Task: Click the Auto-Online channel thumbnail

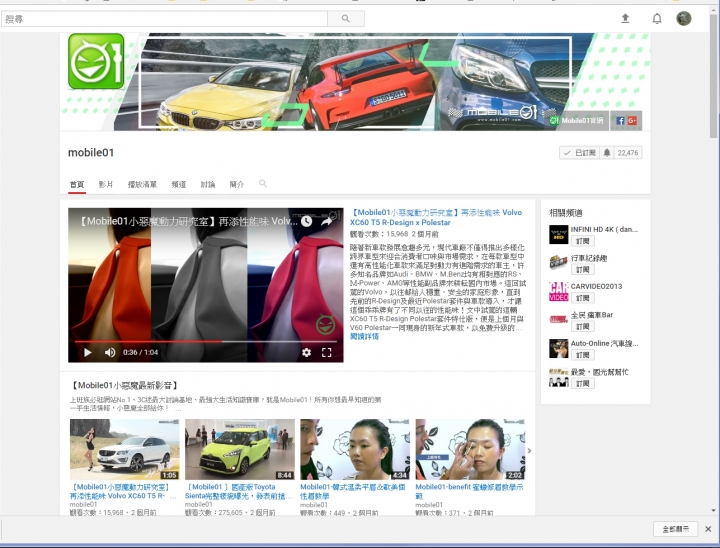Action: (558, 349)
